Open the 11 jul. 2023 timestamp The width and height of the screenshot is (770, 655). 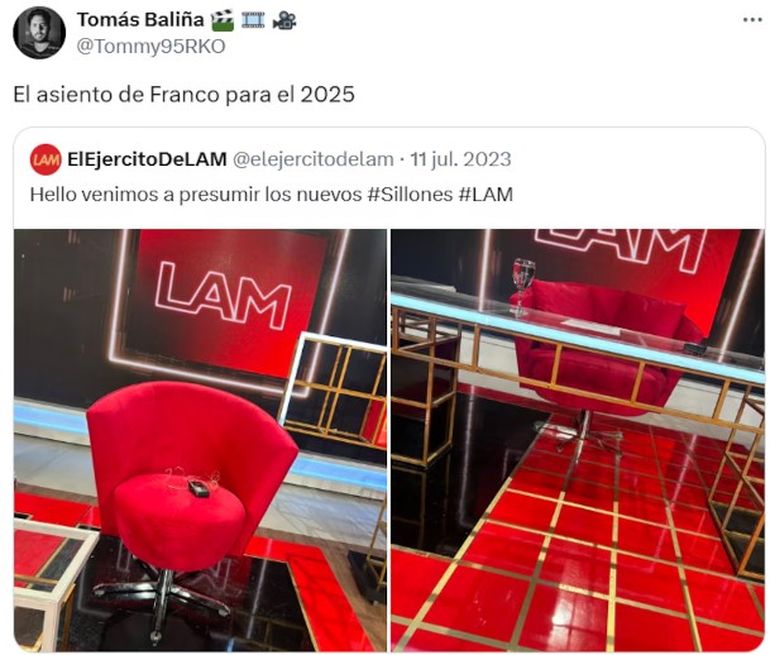(461, 160)
